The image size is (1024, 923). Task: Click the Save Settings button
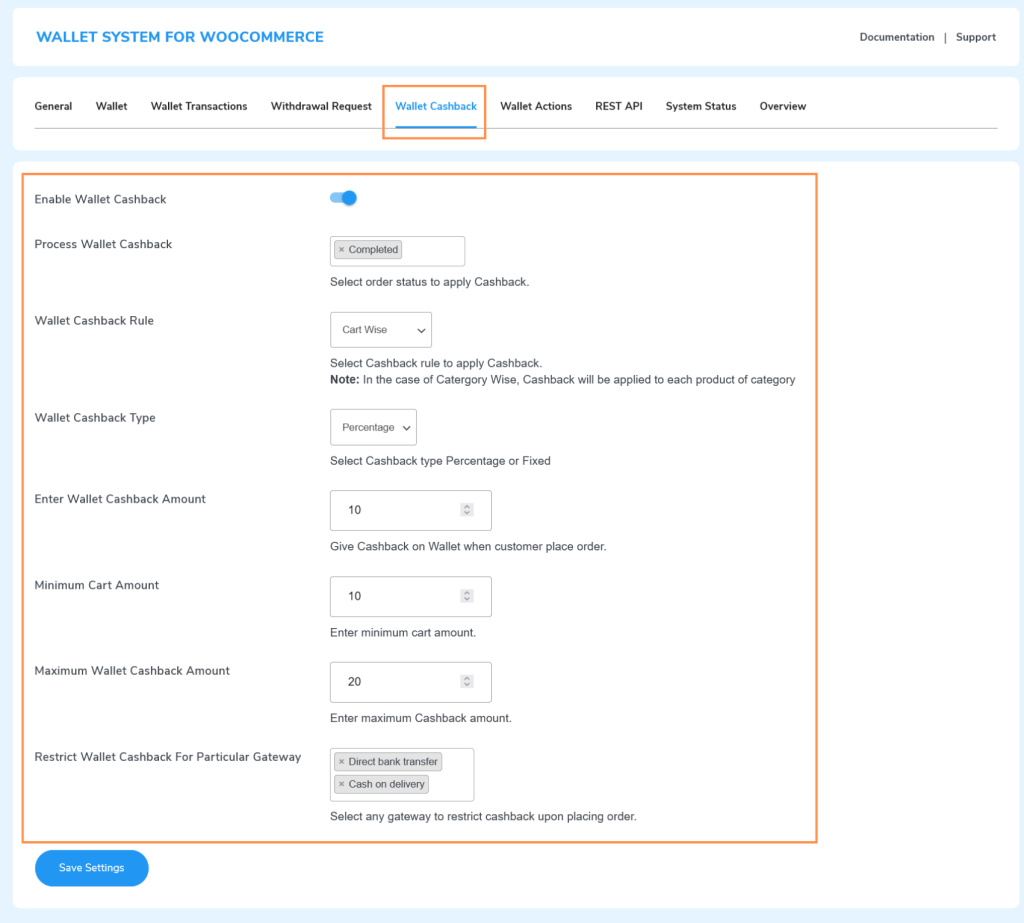tap(91, 868)
